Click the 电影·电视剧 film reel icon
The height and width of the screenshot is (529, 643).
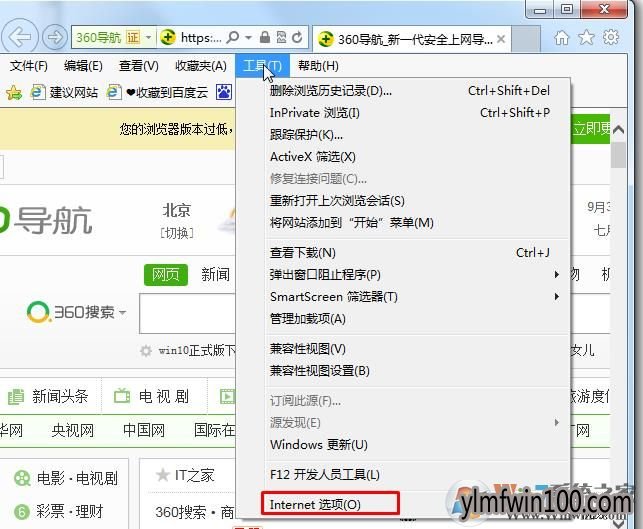tap(22, 478)
